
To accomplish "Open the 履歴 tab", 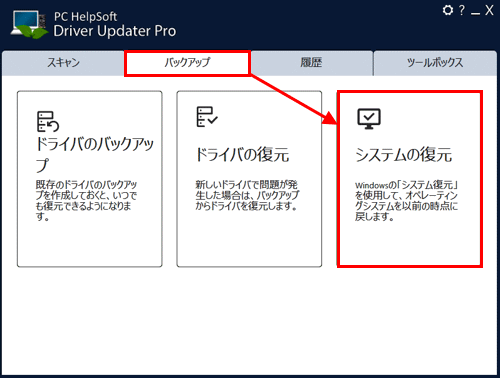I will [x=311, y=63].
